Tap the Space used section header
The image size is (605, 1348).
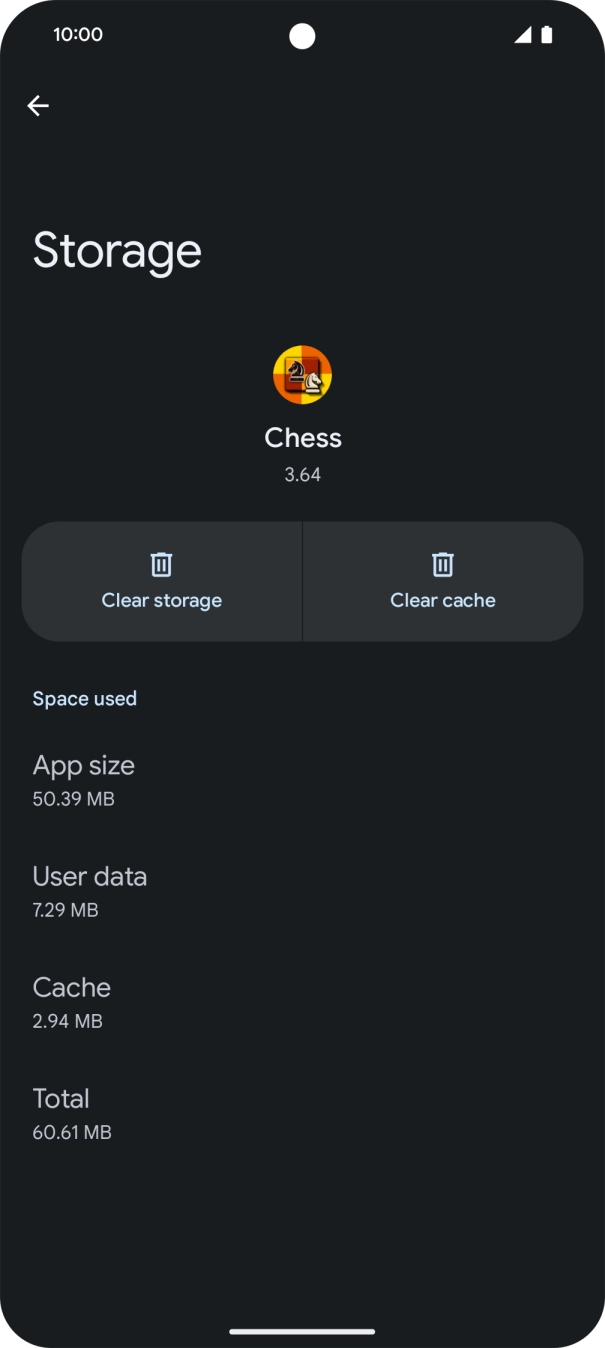84,698
